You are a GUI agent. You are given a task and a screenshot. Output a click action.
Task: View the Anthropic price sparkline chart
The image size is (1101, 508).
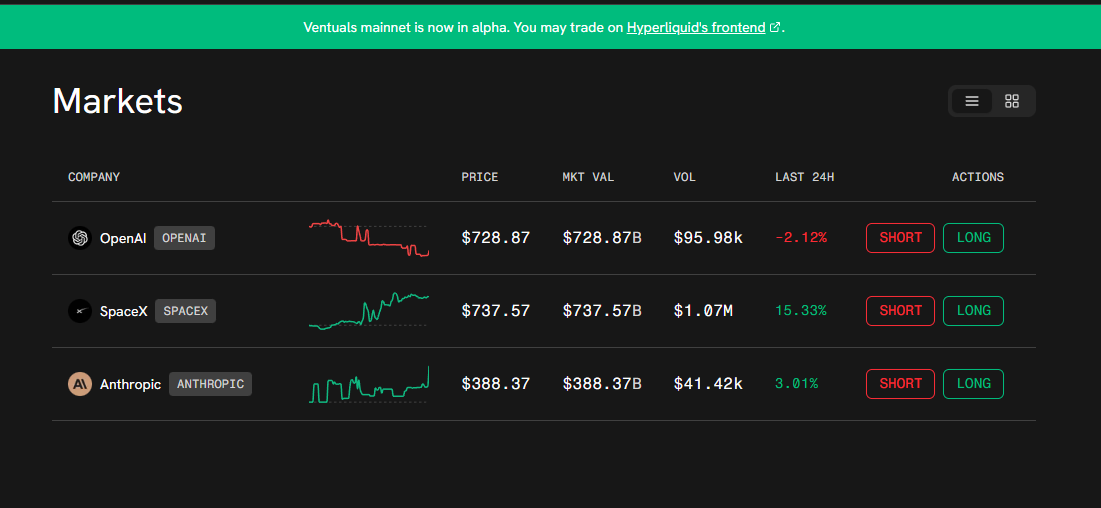click(368, 386)
